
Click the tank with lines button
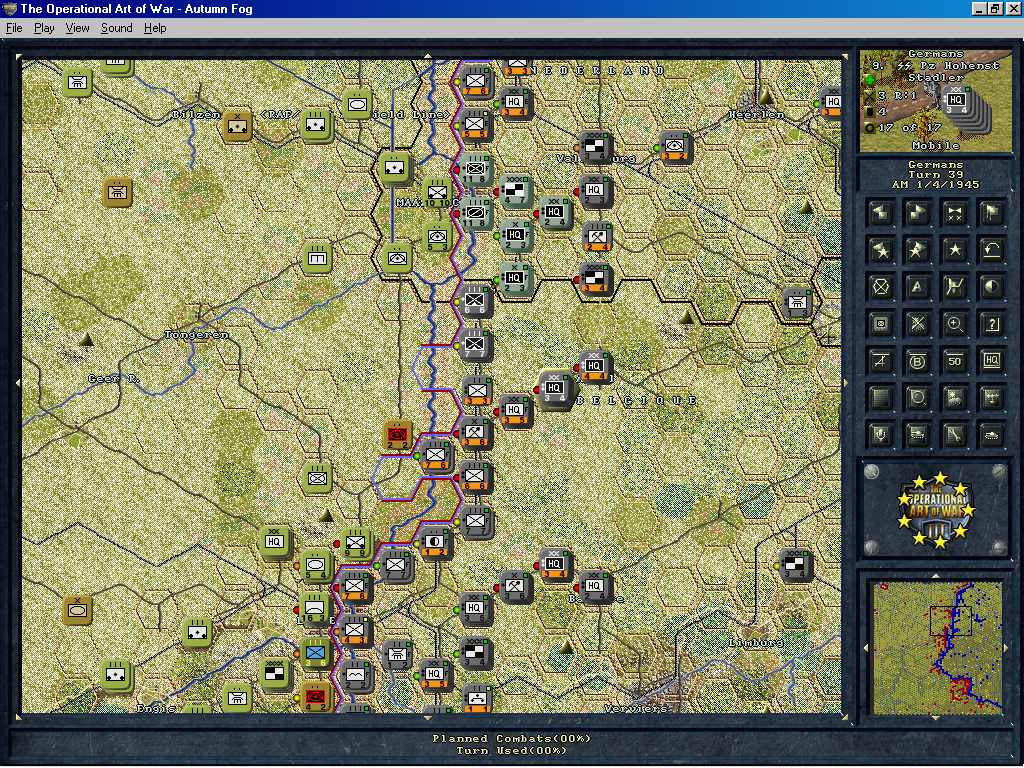[918, 435]
